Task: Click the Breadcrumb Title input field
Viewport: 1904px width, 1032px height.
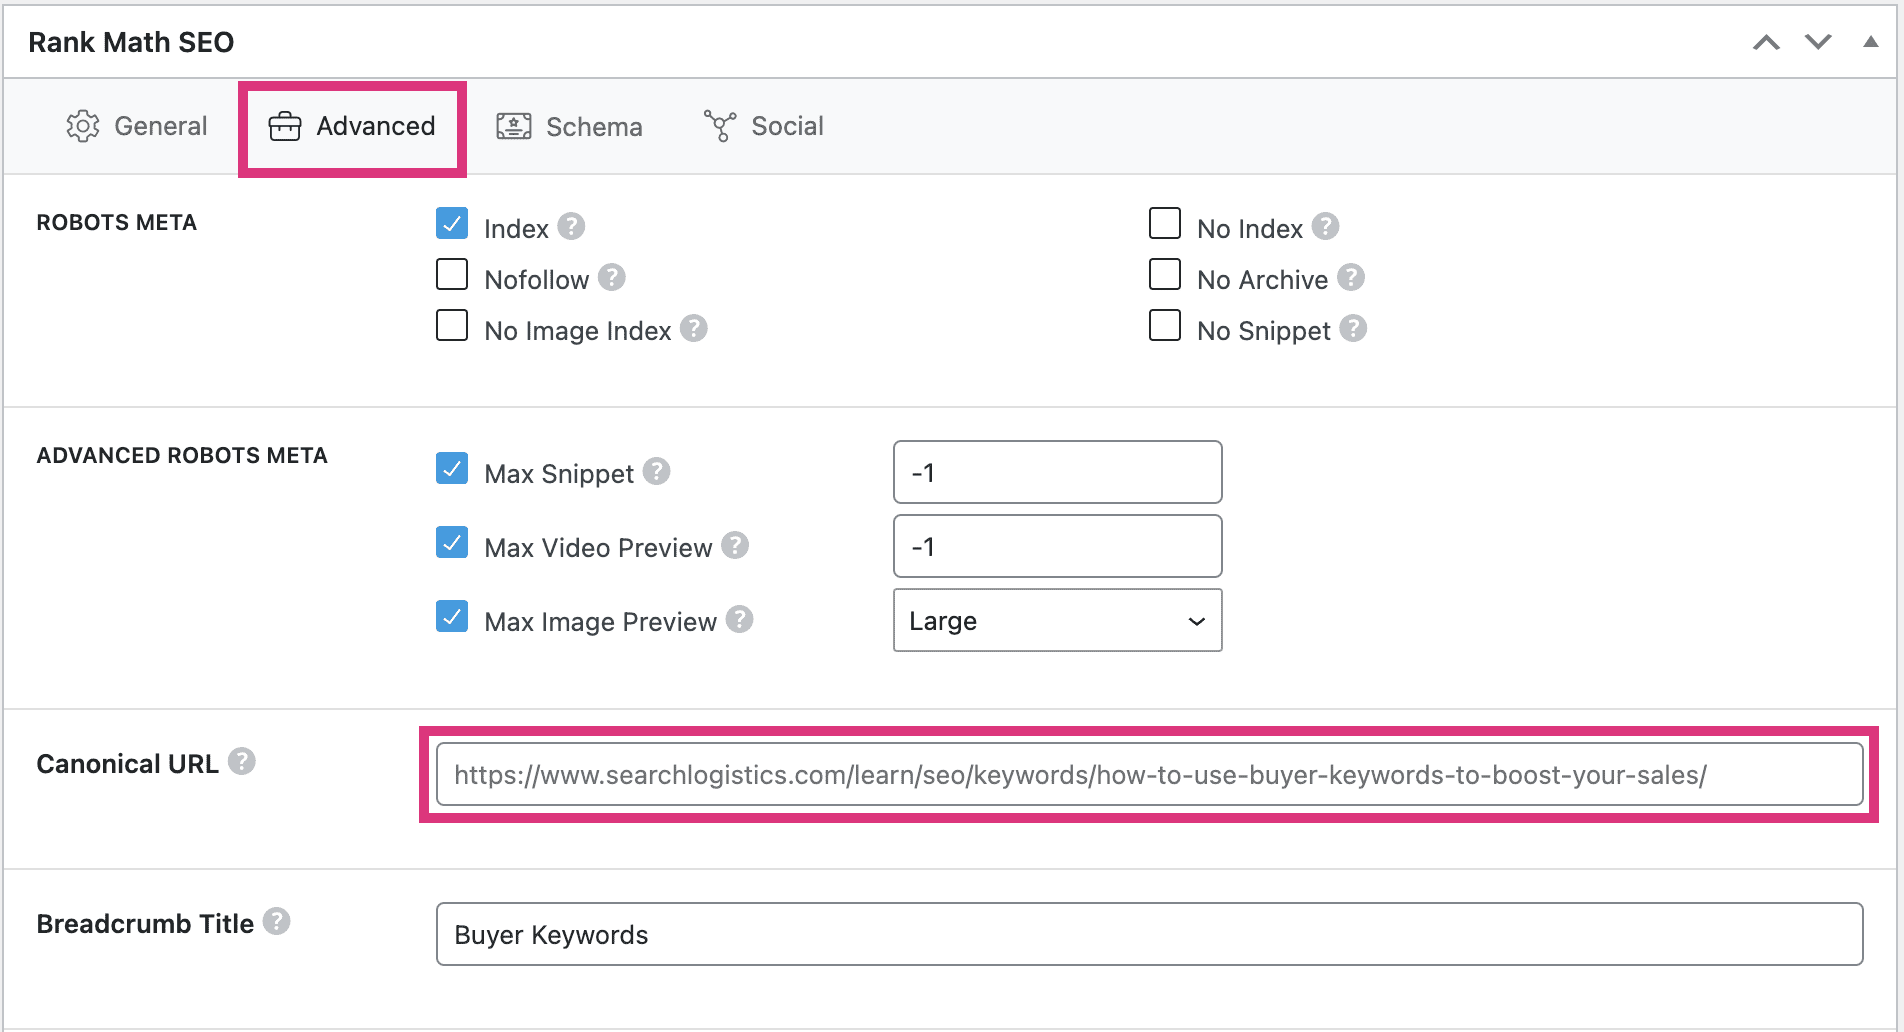Action: tap(1149, 934)
